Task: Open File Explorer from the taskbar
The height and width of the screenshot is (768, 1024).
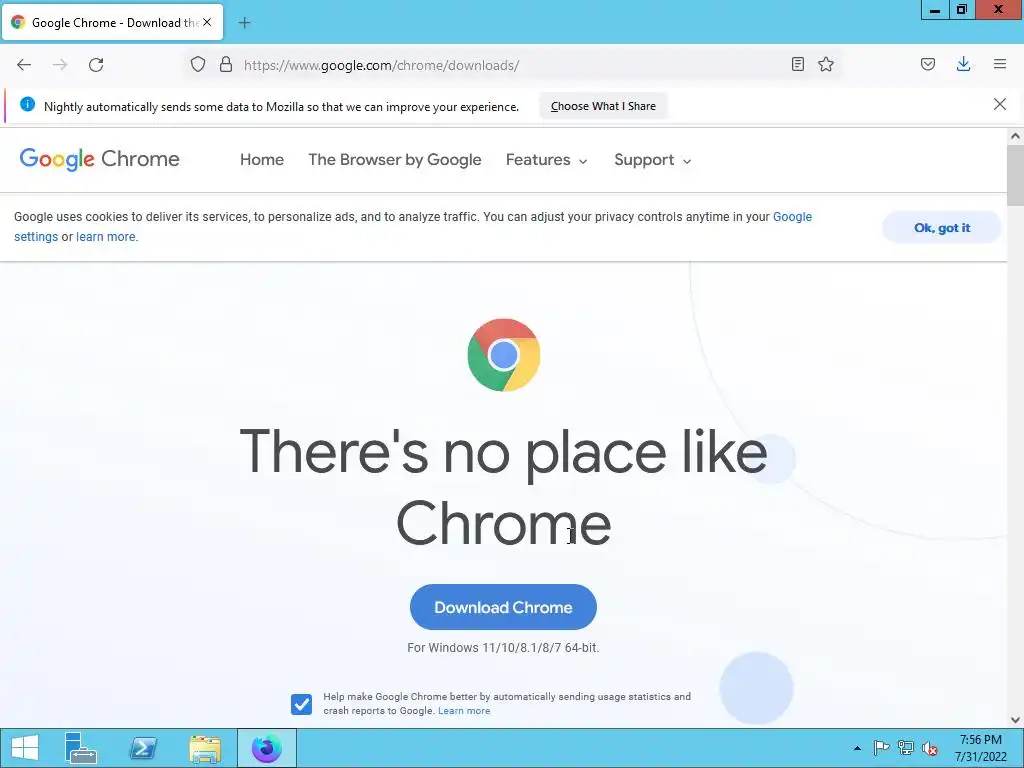Action: pyautogui.click(x=205, y=748)
